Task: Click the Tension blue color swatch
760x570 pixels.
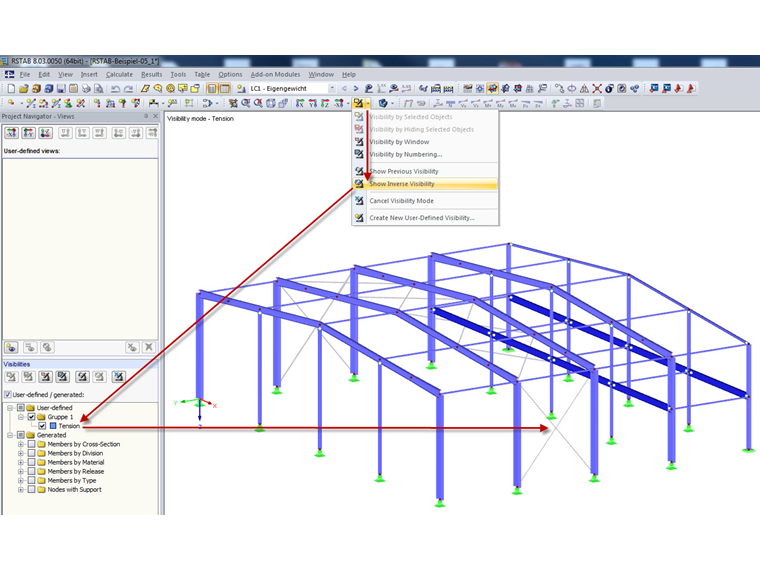Action: coord(53,426)
